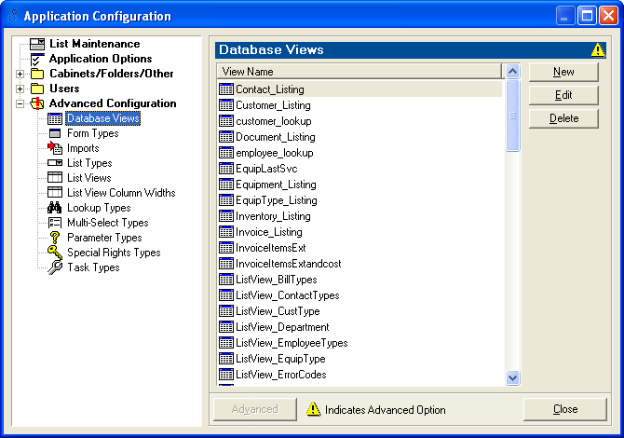Open List Types in the tree
The width and height of the screenshot is (624, 438).
[90, 163]
